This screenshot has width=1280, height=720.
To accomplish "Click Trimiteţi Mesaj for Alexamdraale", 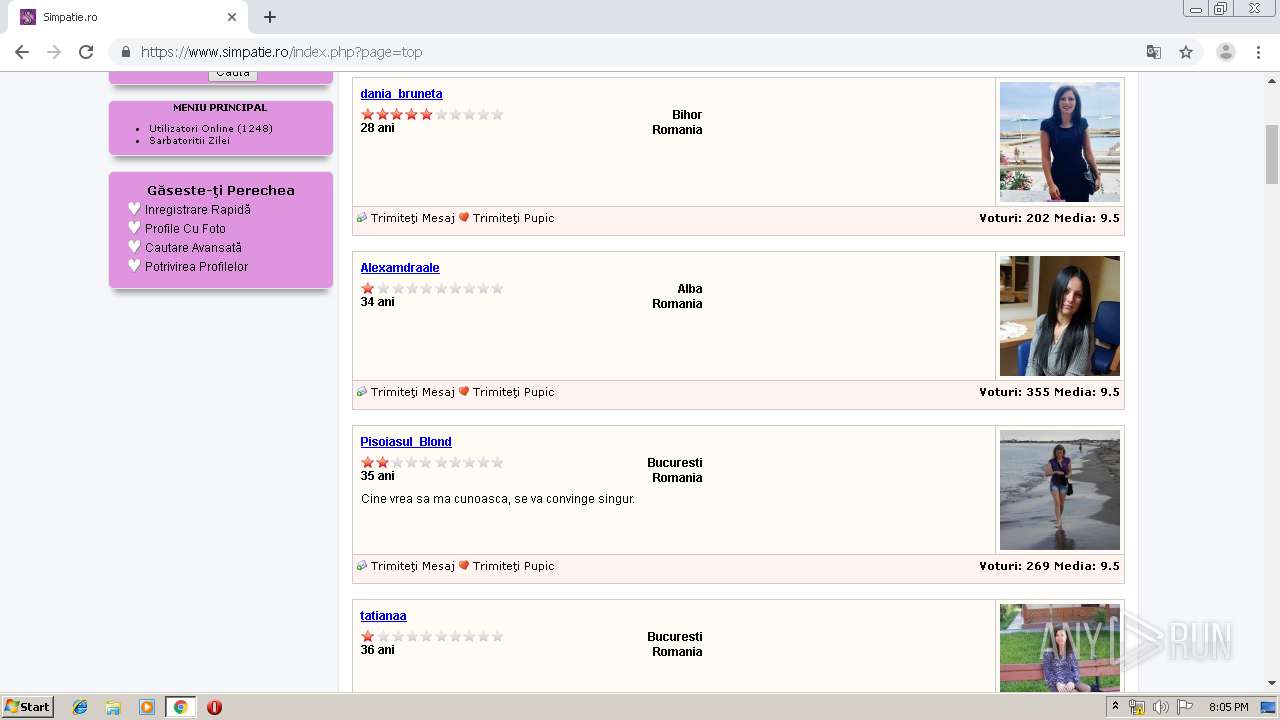I will [412, 392].
